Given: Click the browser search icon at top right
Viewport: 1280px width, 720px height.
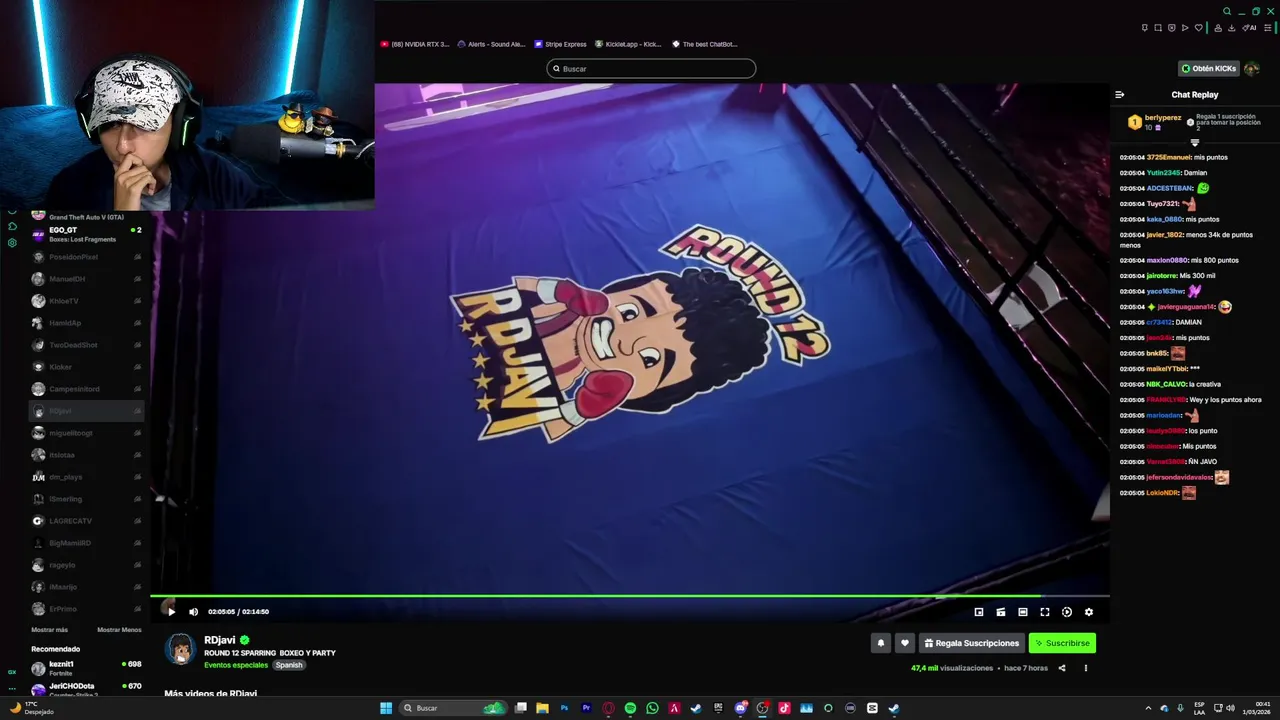Looking at the screenshot, I should coord(1227,12).
